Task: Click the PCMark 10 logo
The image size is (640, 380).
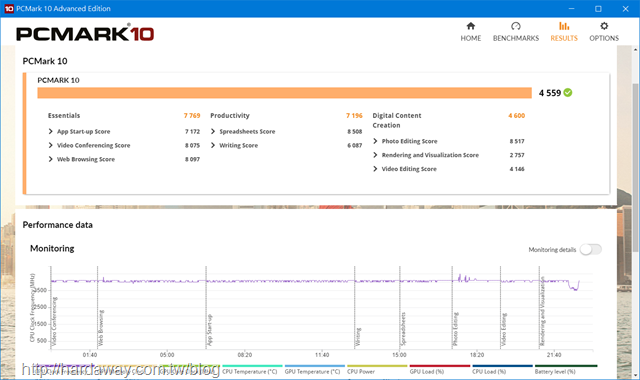Action: (85, 34)
